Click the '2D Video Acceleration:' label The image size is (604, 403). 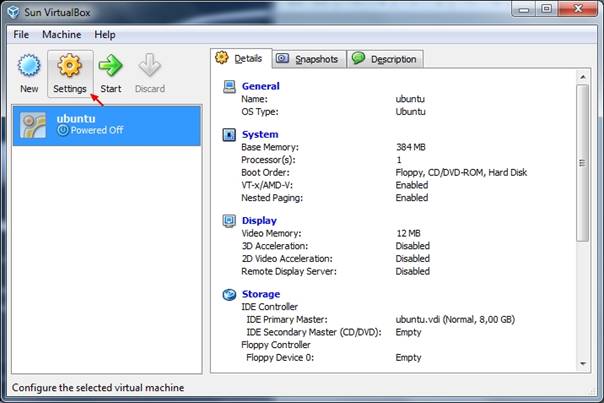click(x=287, y=259)
